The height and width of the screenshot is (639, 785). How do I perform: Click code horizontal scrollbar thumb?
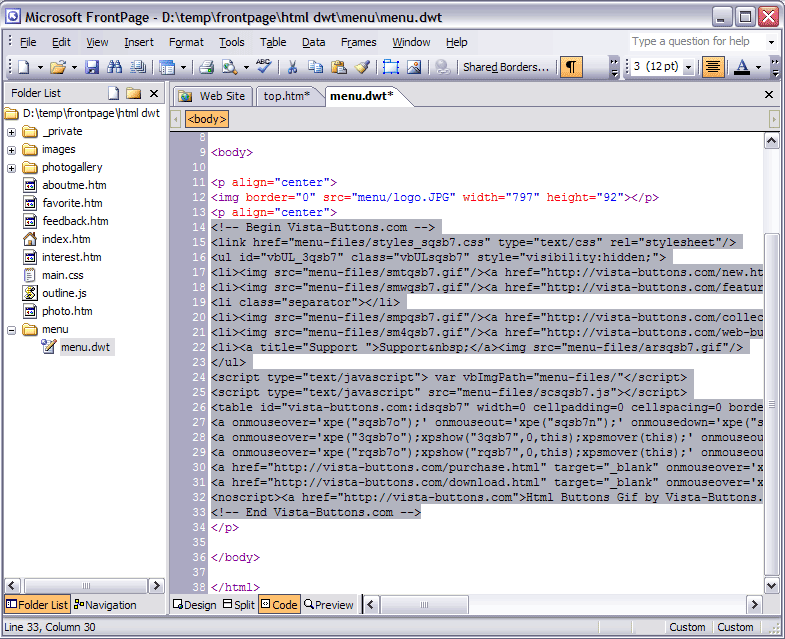click(x=424, y=605)
